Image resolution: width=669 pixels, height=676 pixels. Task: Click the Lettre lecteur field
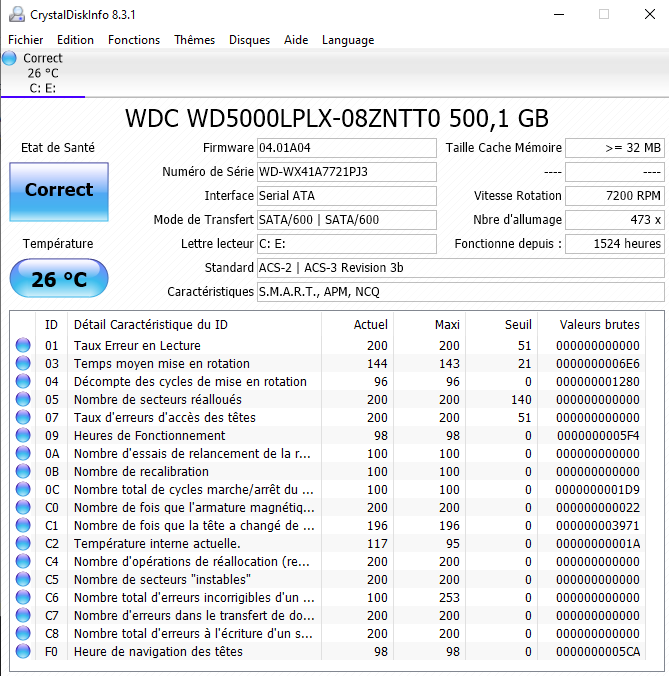pyautogui.click(x=347, y=244)
